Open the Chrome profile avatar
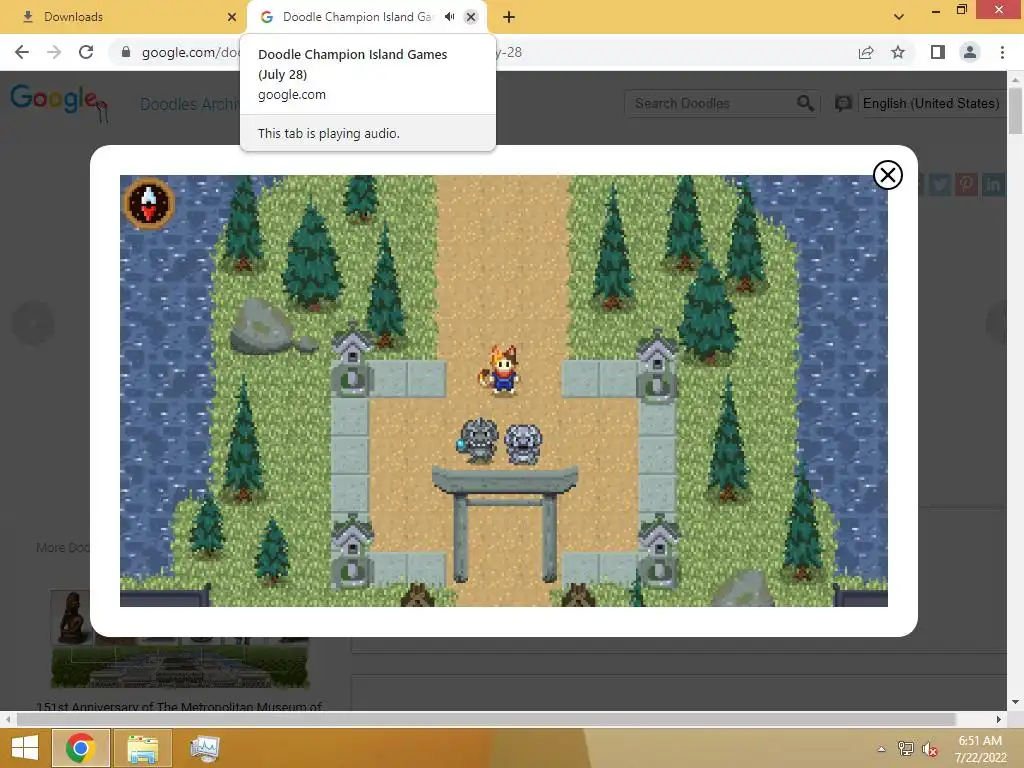Screen dimensions: 1024x768 tap(970, 52)
